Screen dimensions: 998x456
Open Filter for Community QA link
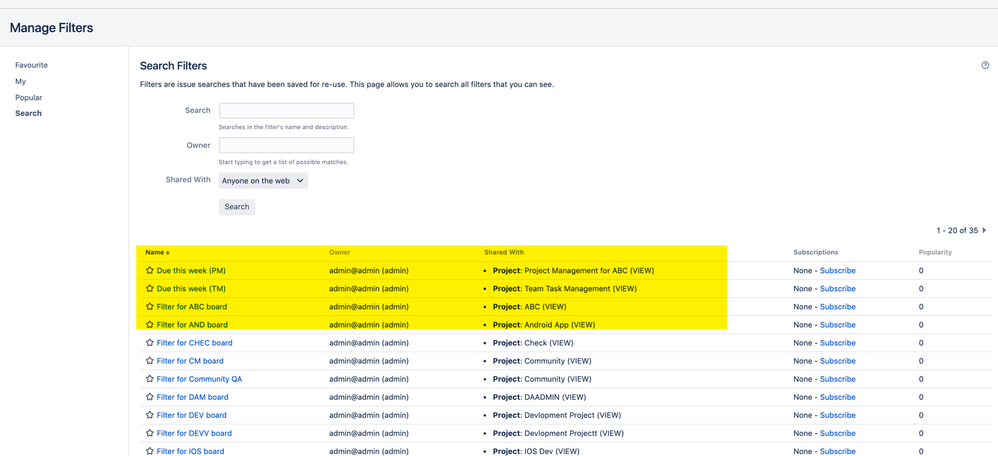click(199, 379)
